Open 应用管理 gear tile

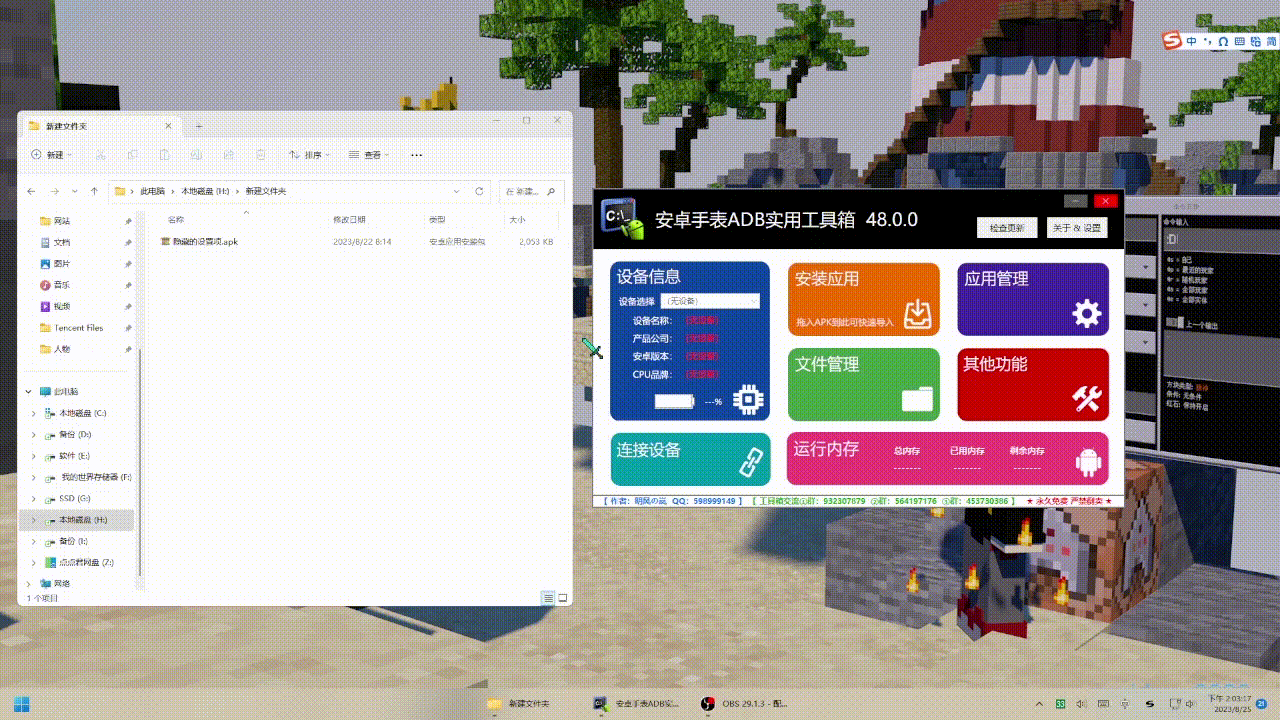[x=1033, y=298]
